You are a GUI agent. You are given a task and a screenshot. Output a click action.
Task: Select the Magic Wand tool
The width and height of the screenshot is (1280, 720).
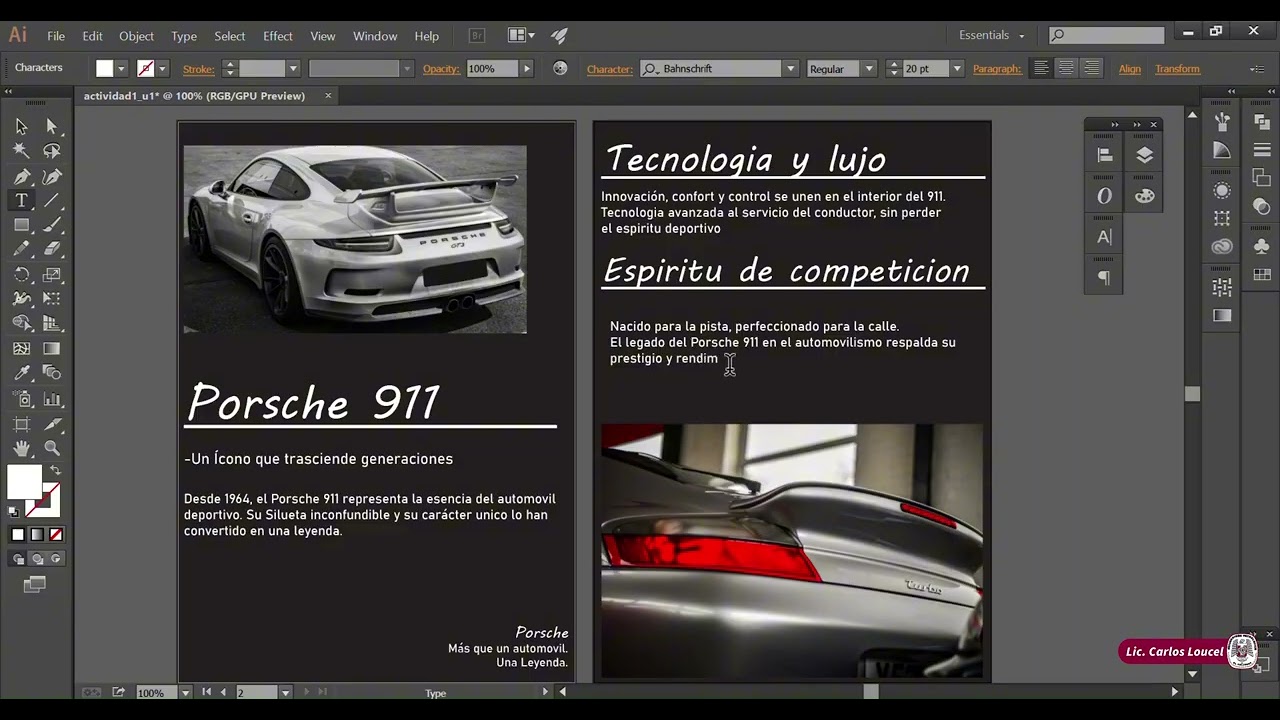(x=21, y=151)
